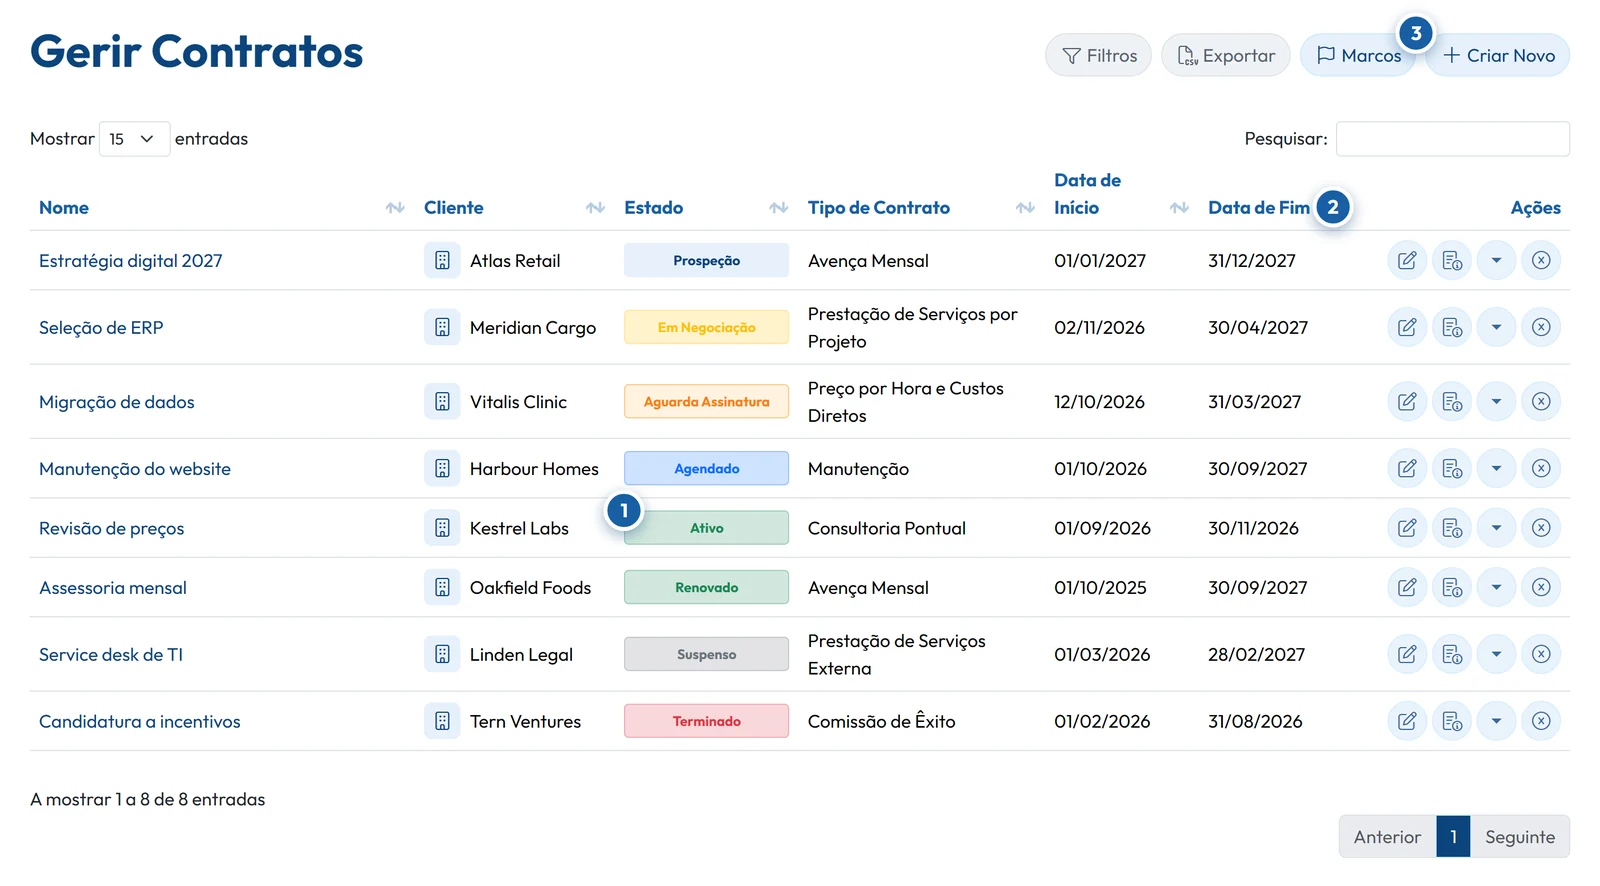Open the Candidatura a incentivos link
This screenshot has width=1600, height=886.
pyautogui.click(x=140, y=721)
